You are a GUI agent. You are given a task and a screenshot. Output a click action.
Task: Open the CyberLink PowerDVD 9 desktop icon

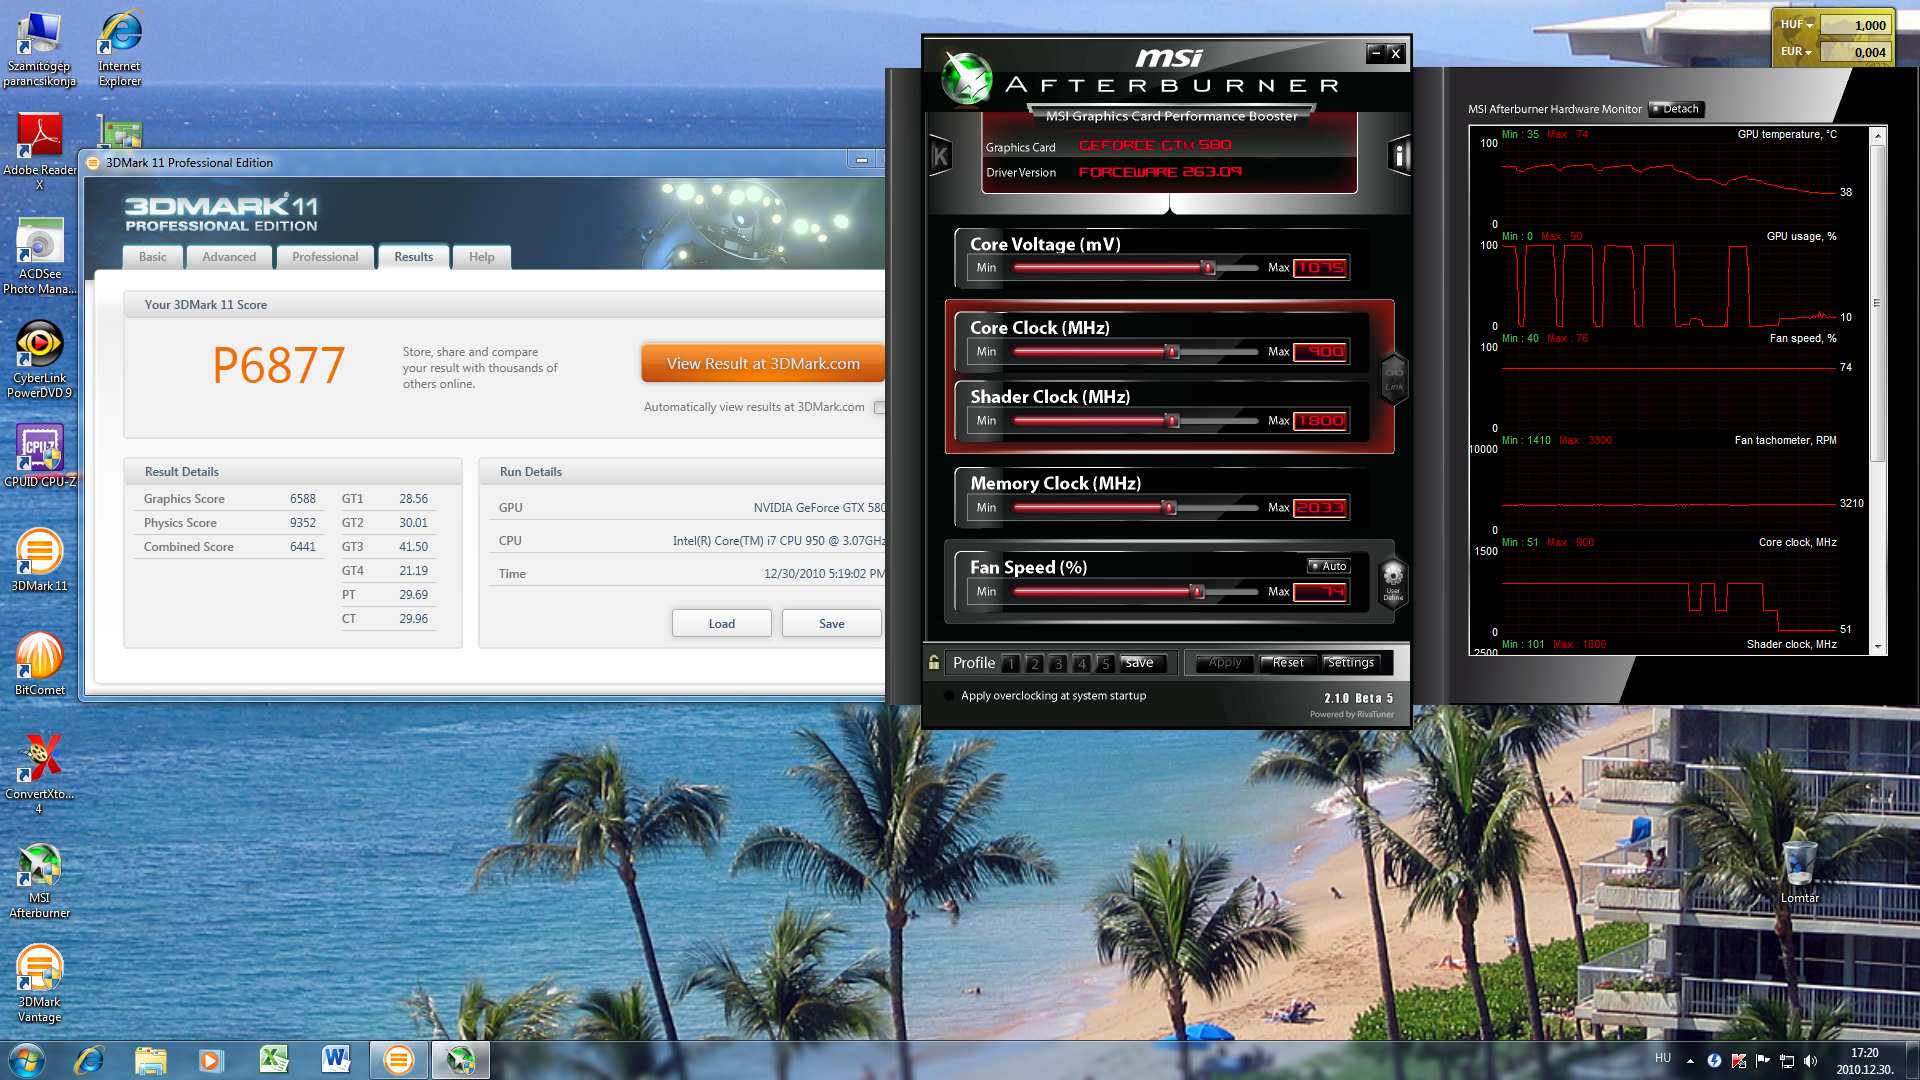click(39, 360)
